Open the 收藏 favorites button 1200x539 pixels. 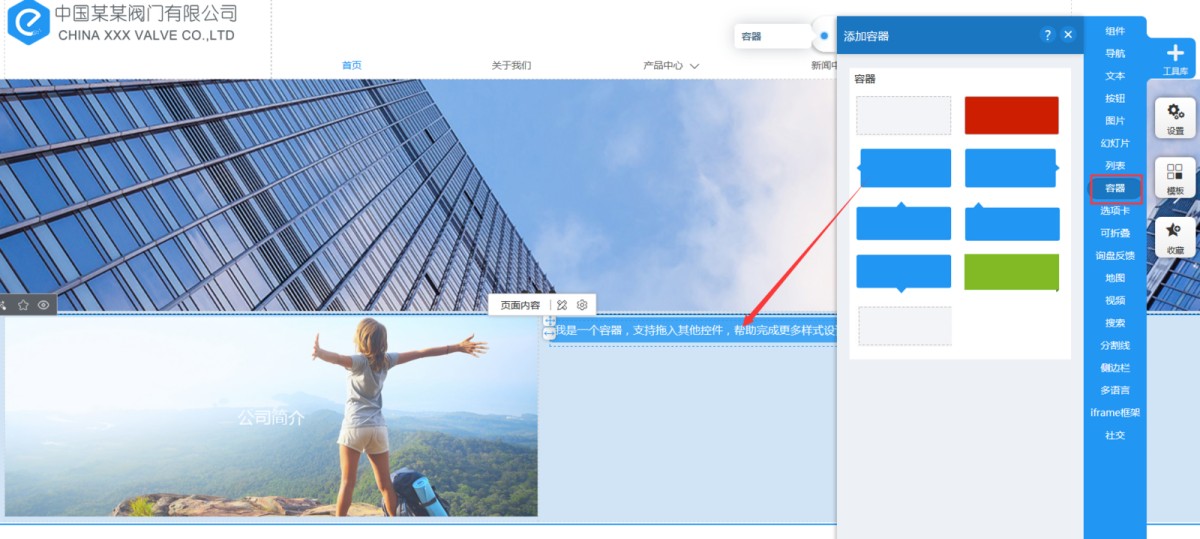tap(1175, 237)
